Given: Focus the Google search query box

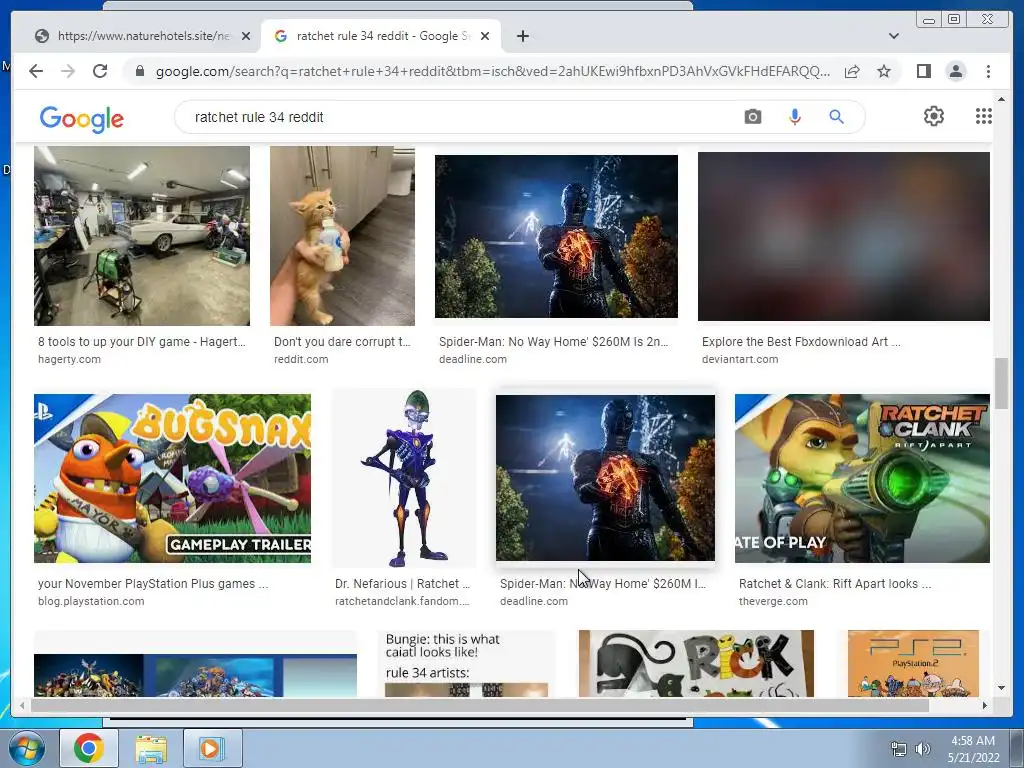Looking at the screenshot, I should pyautogui.click(x=457, y=117).
